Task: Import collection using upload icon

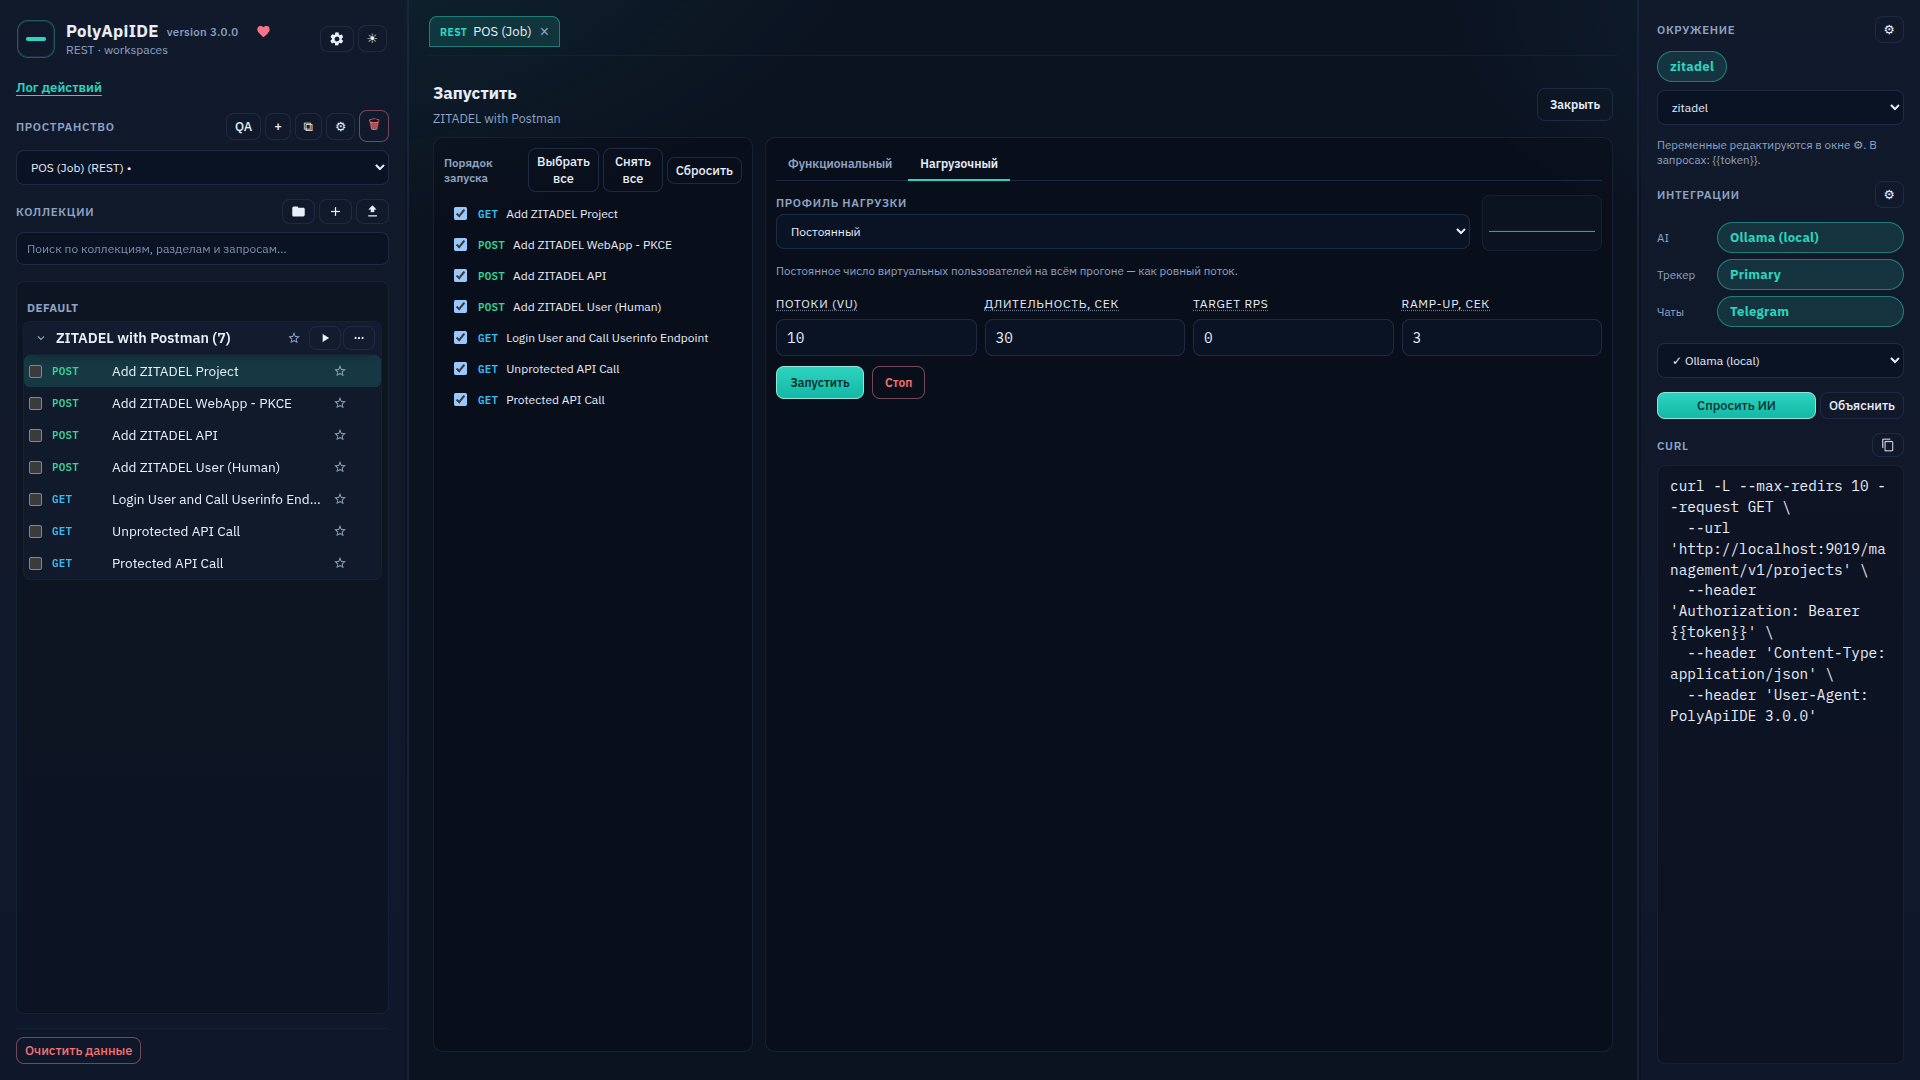Action: [372, 212]
